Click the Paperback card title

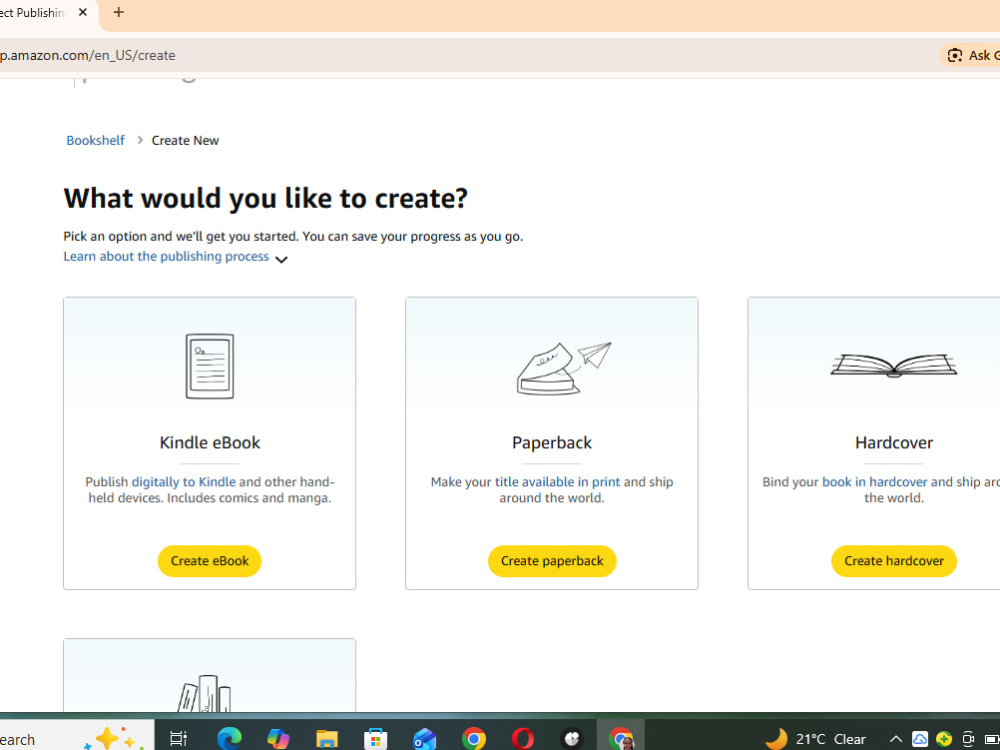click(x=552, y=443)
